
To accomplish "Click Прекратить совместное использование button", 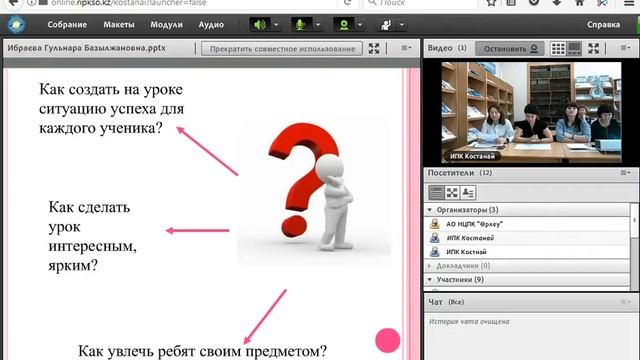I will (x=282, y=49).
